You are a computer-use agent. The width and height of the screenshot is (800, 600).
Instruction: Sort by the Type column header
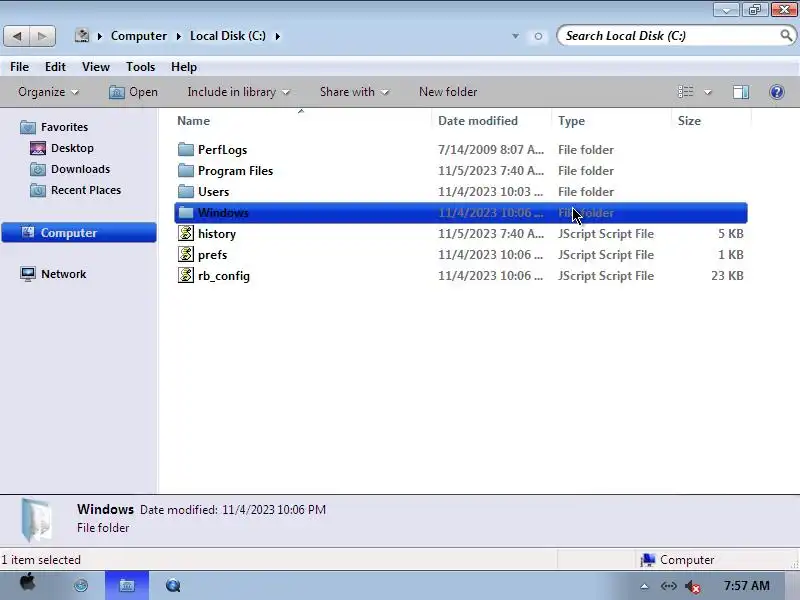click(571, 121)
